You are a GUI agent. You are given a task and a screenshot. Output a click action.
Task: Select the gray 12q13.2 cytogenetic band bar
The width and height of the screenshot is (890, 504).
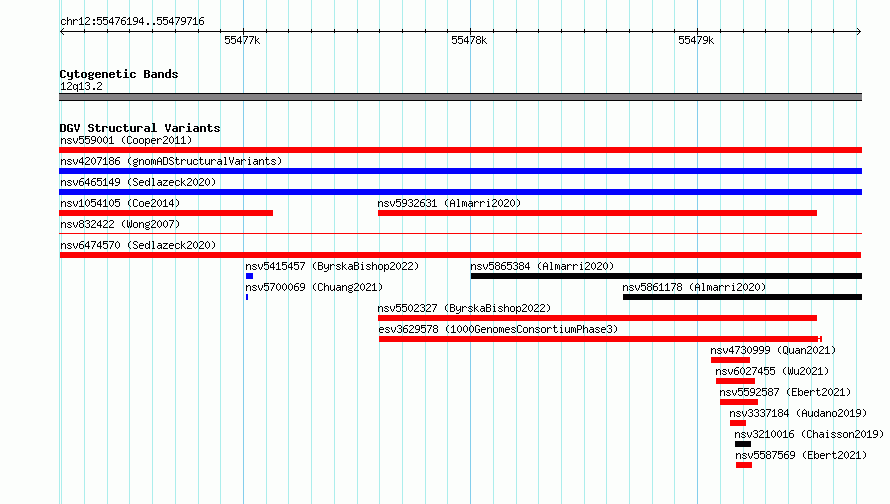pos(460,97)
